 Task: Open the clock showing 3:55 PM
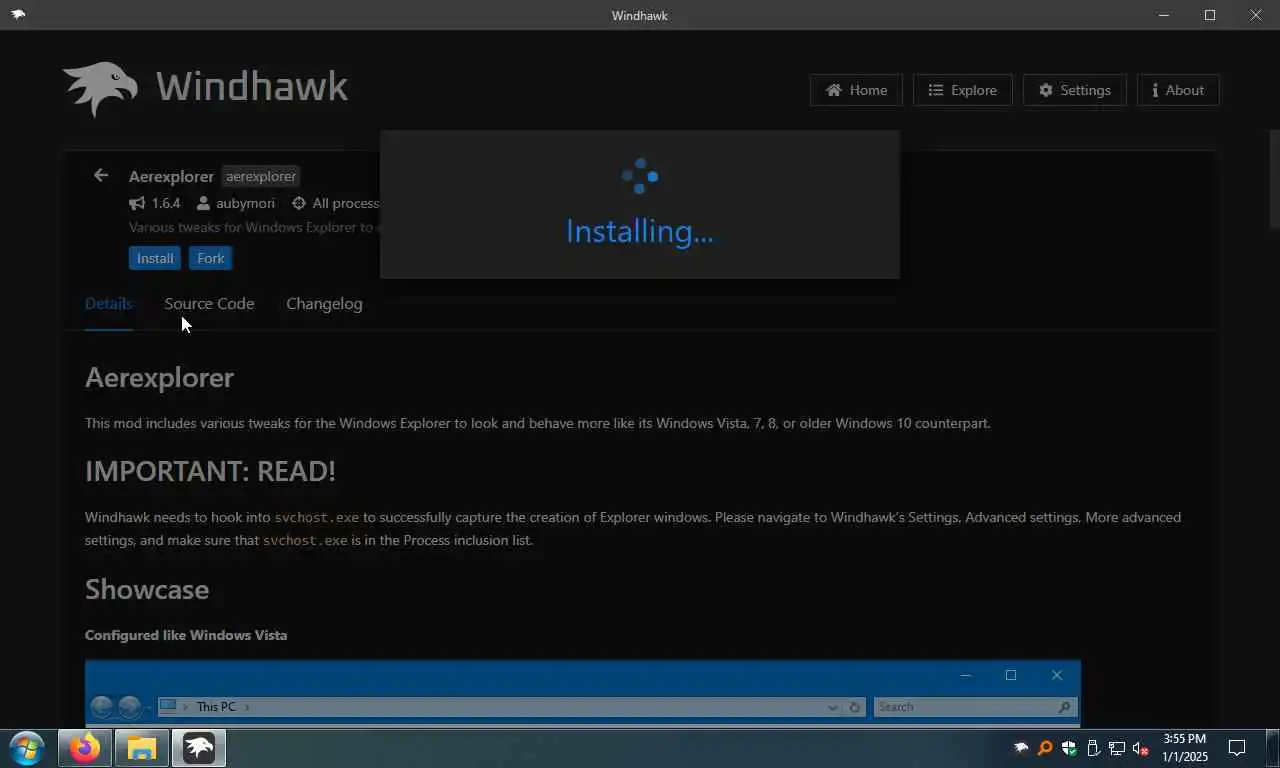[1184, 748]
